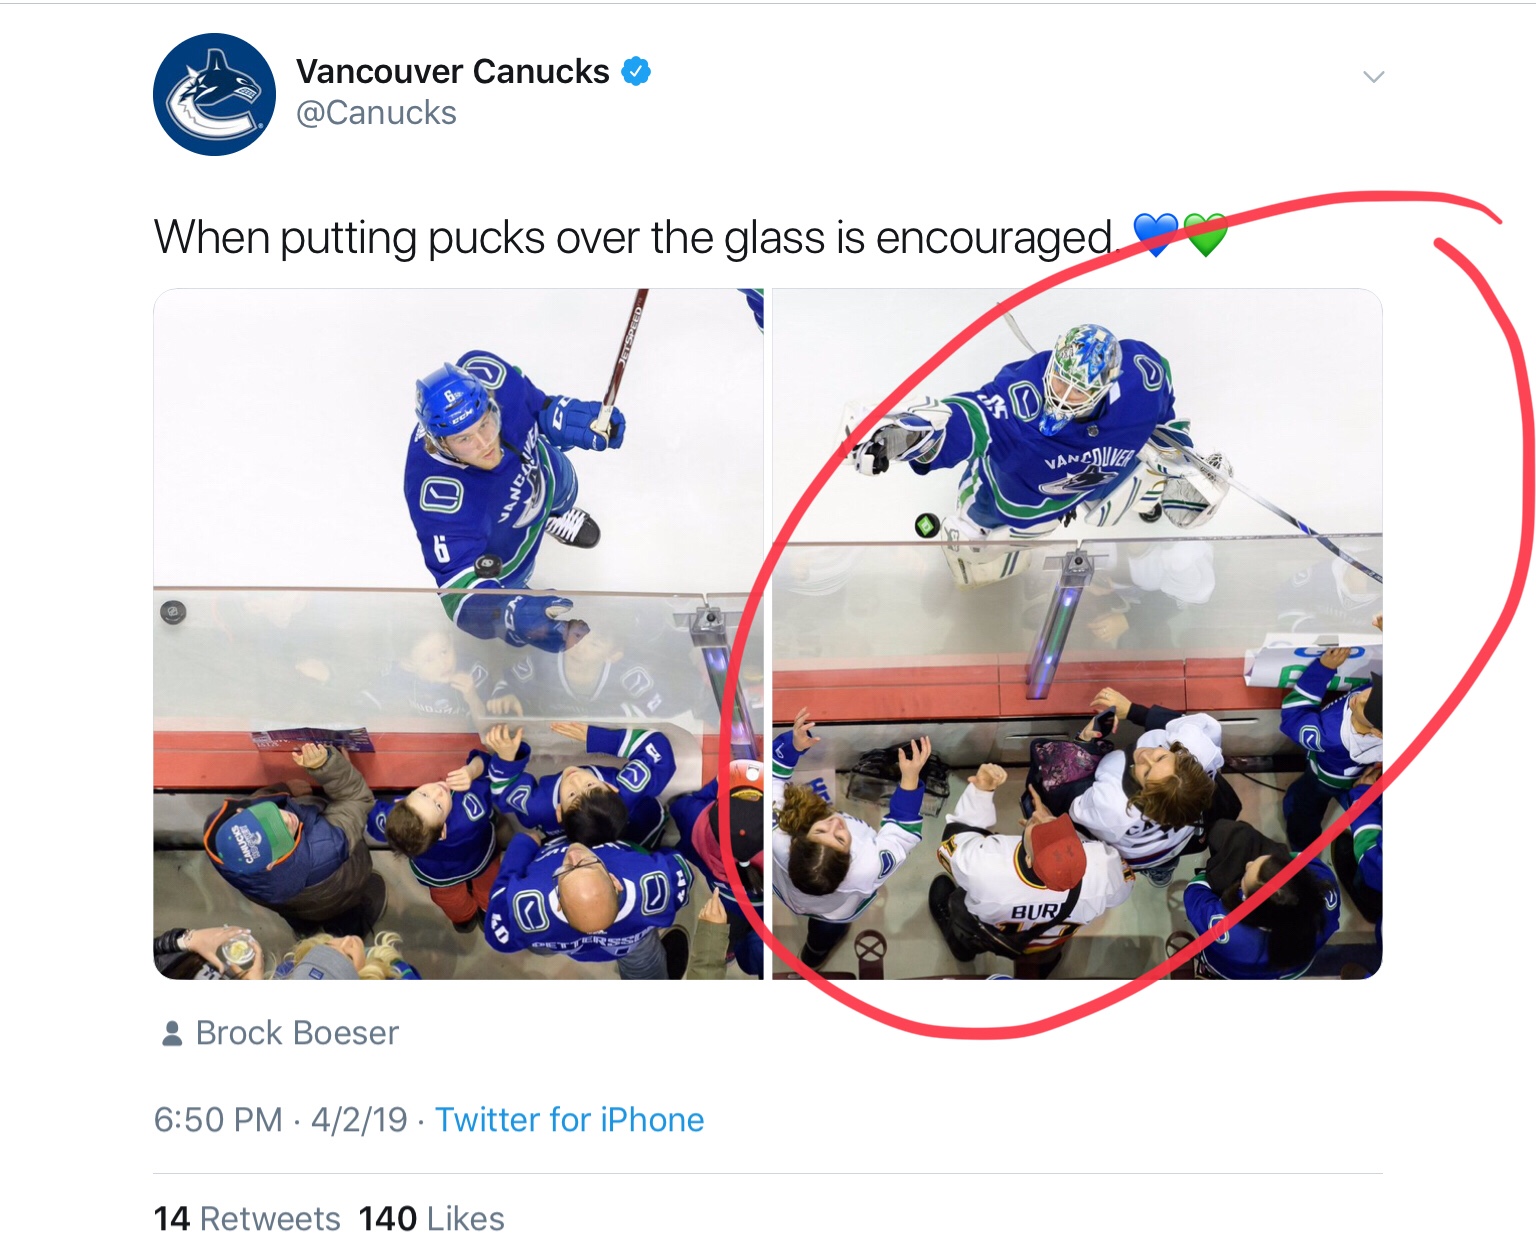Viewport: 1536px width, 1256px height.
Task: Click the green puck near the goalie's glove
Action: coord(927,524)
